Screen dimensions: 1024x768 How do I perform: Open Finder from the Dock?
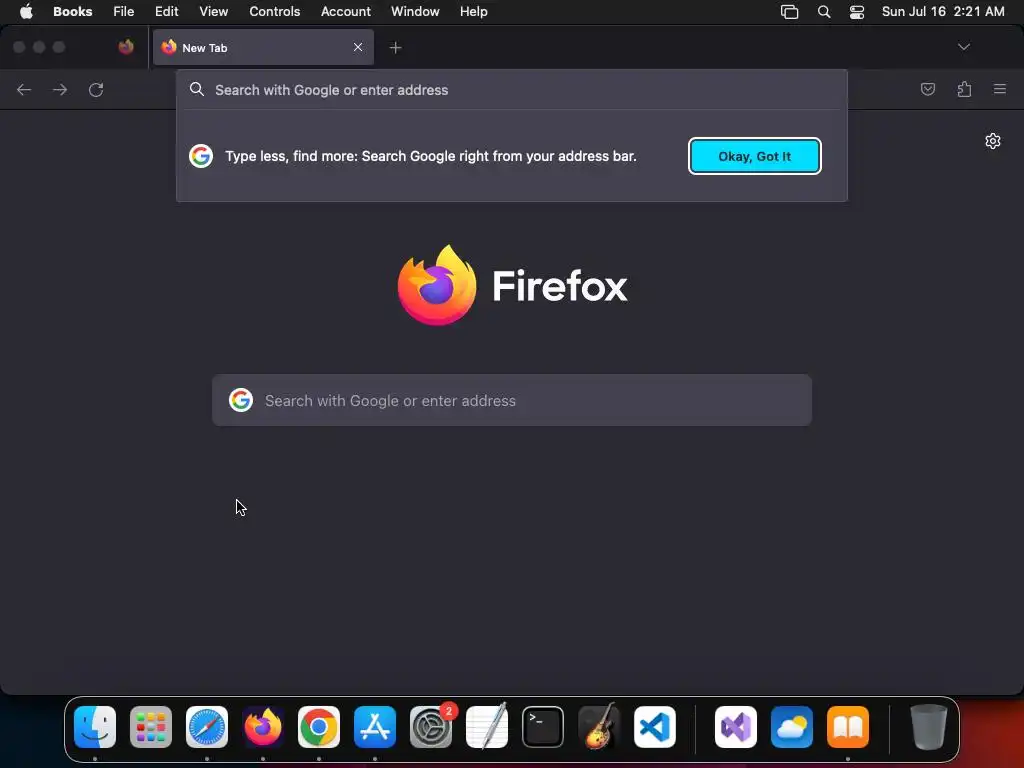(x=95, y=726)
